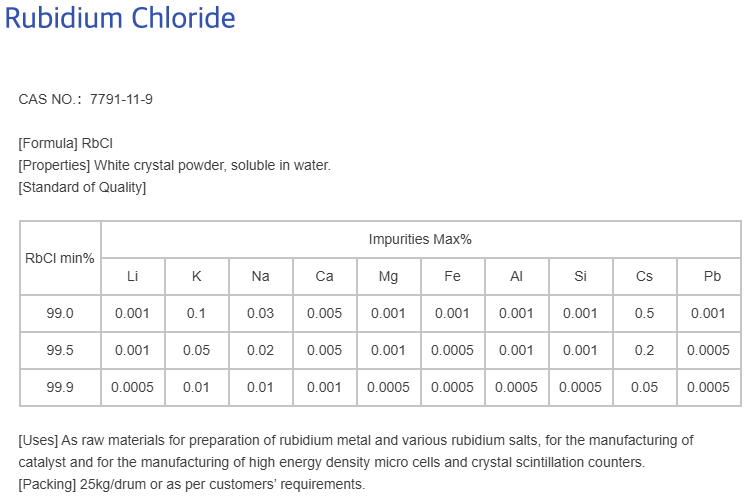Select the Cs column header
This screenshot has height=502, width=750.
644,276
